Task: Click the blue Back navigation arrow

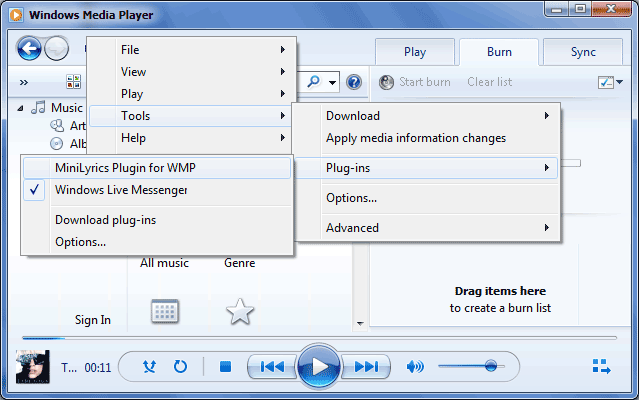Action: (29, 48)
